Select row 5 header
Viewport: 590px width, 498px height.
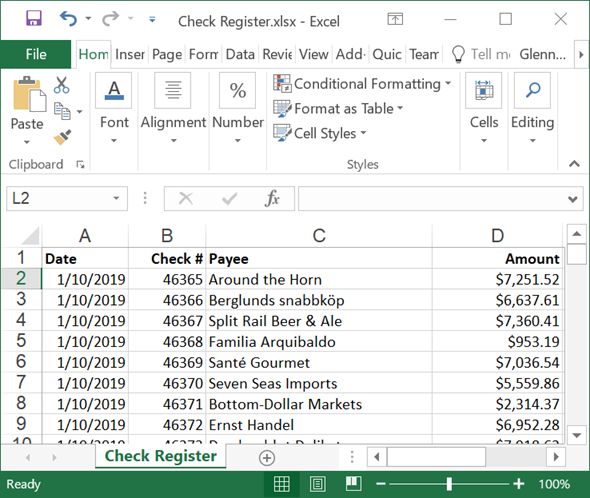tap(21, 341)
